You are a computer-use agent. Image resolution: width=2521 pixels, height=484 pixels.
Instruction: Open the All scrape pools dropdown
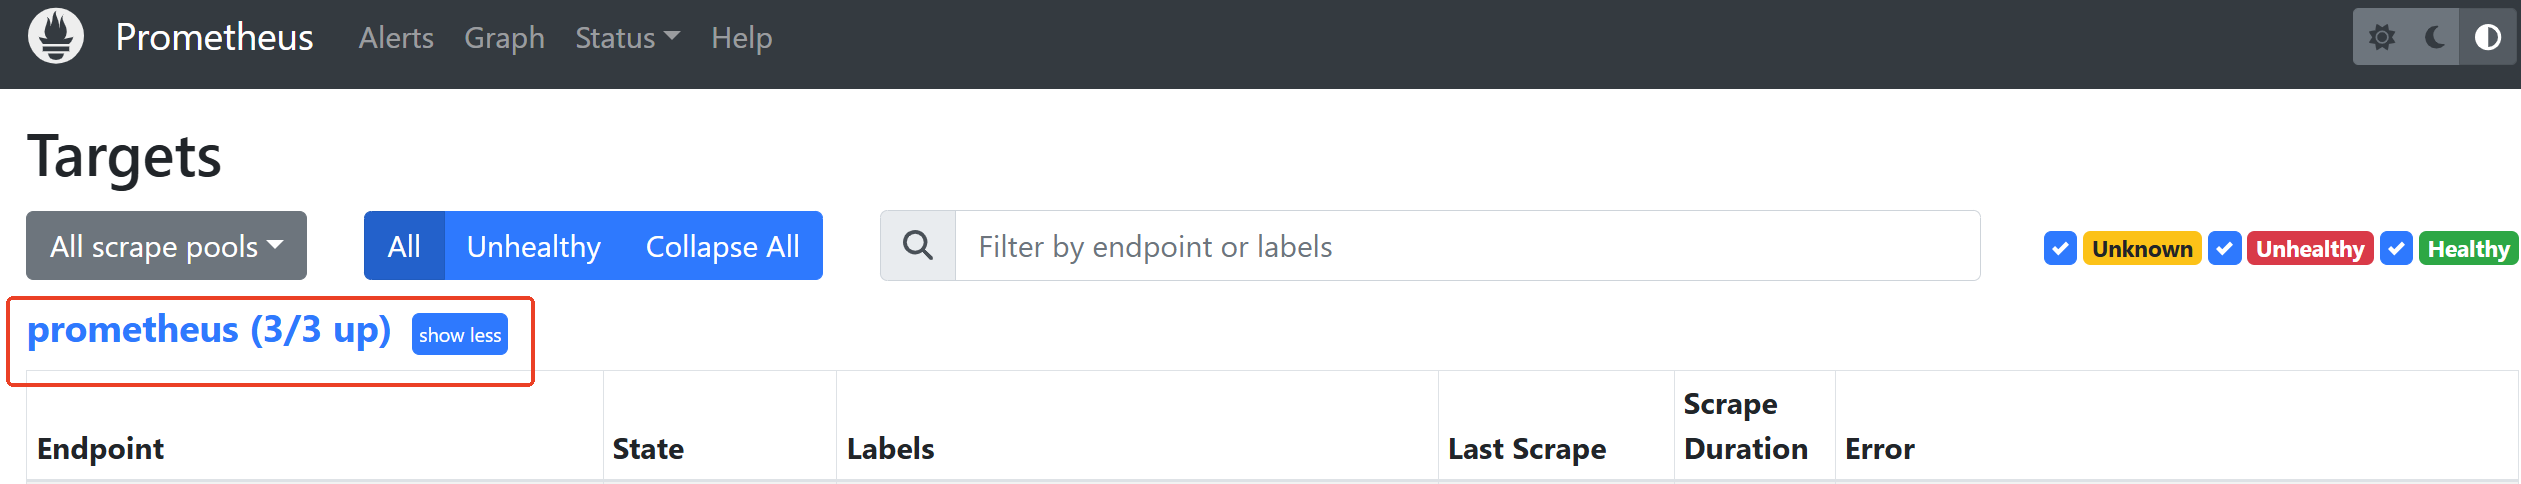(x=166, y=246)
